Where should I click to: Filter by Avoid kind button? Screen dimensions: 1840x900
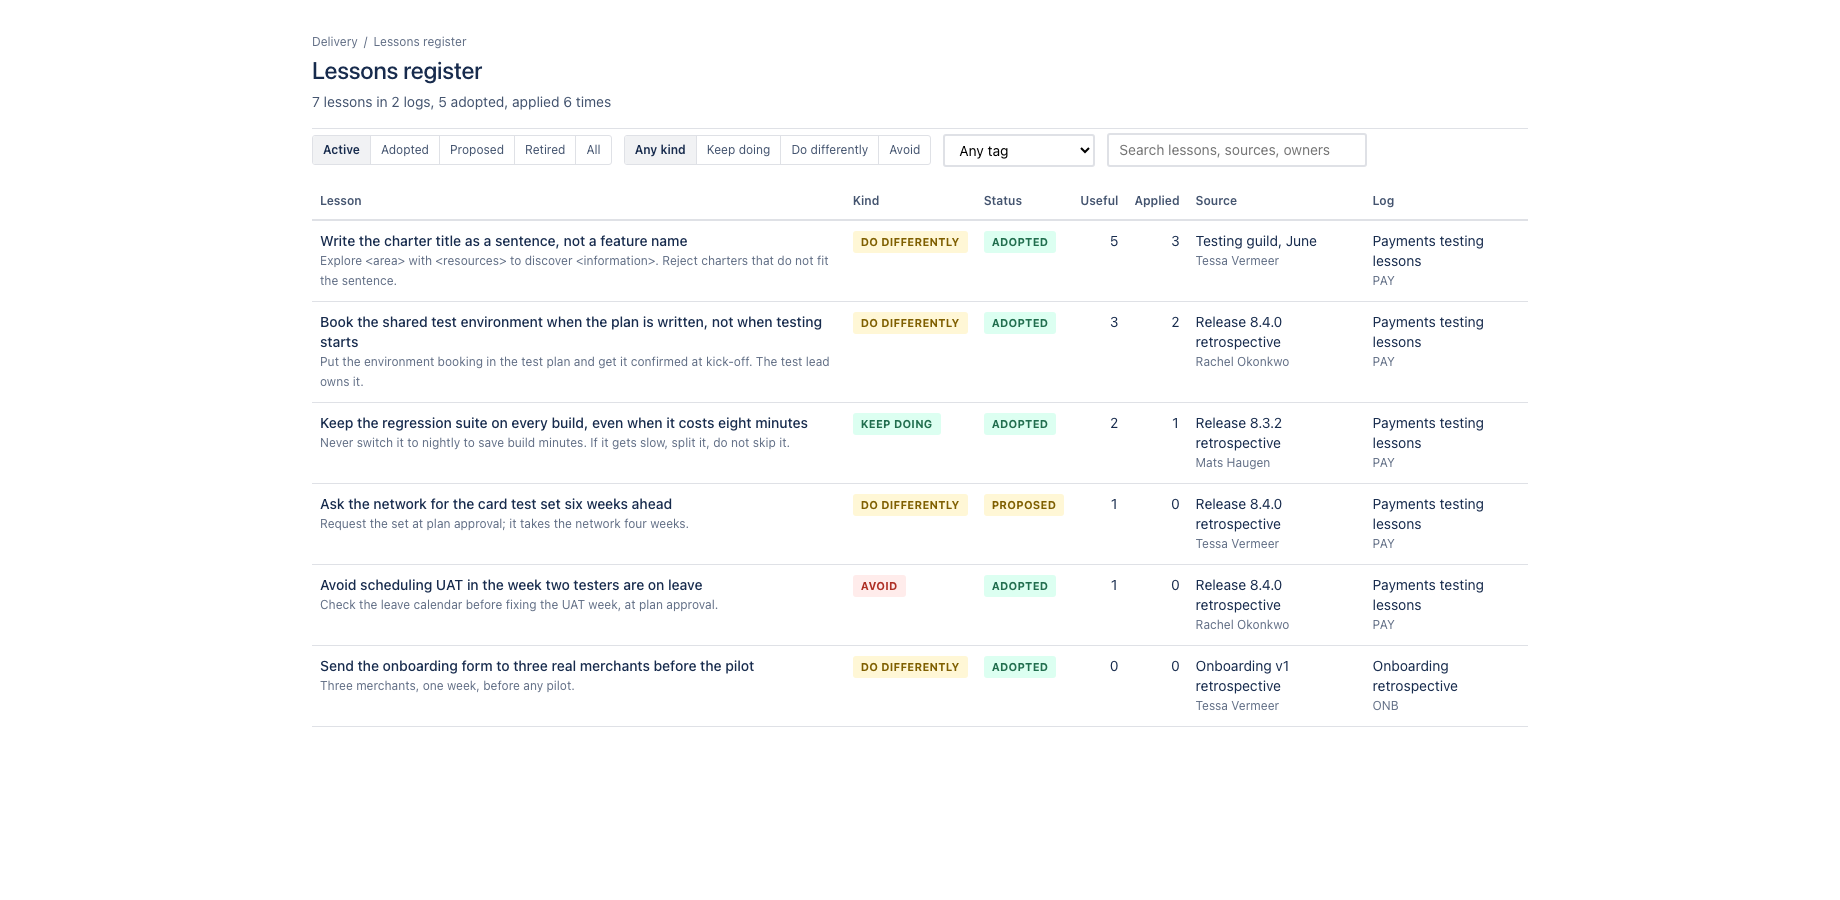(x=905, y=150)
